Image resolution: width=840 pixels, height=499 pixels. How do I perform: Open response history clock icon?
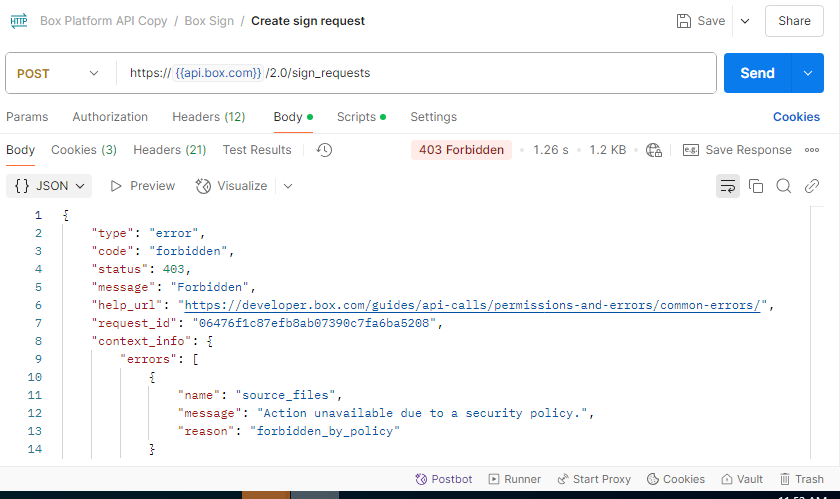(x=324, y=150)
